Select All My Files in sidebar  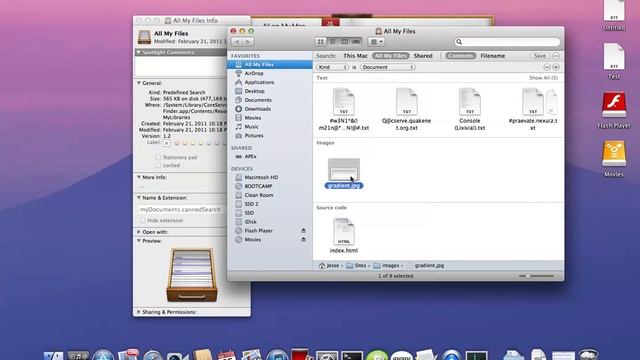(x=270, y=64)
